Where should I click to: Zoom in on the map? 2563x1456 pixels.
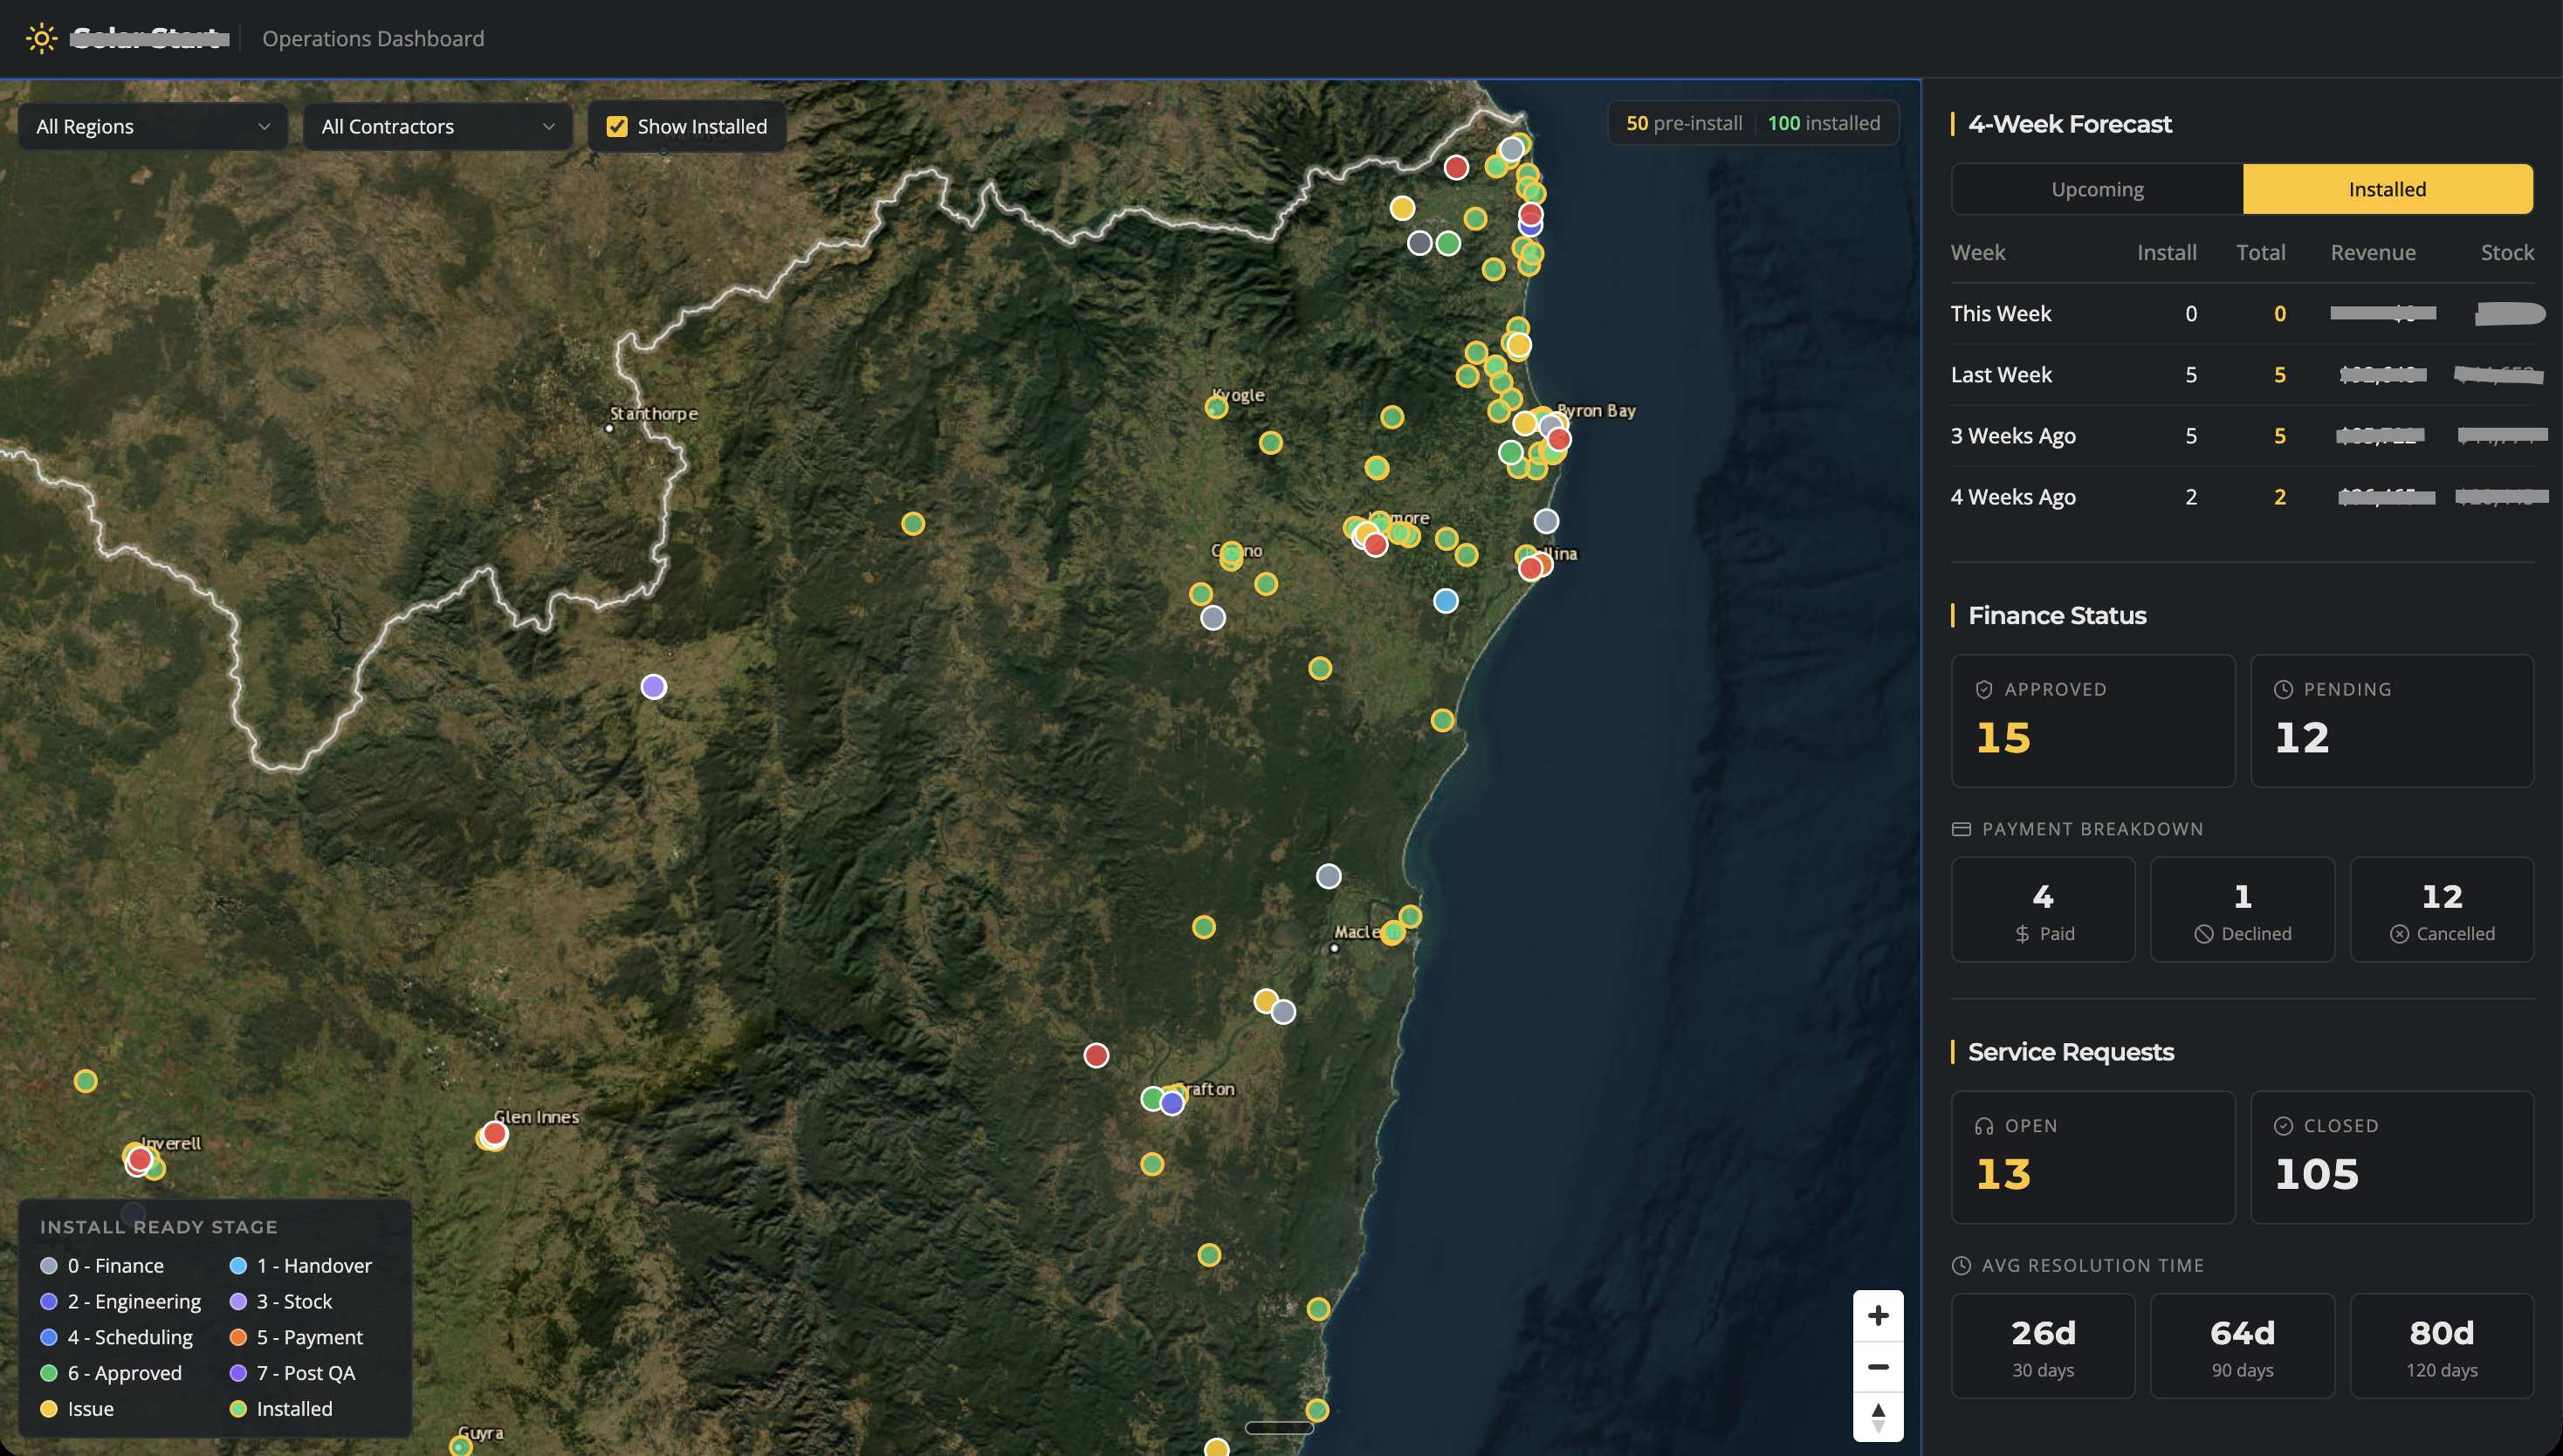[1877, 1315]
